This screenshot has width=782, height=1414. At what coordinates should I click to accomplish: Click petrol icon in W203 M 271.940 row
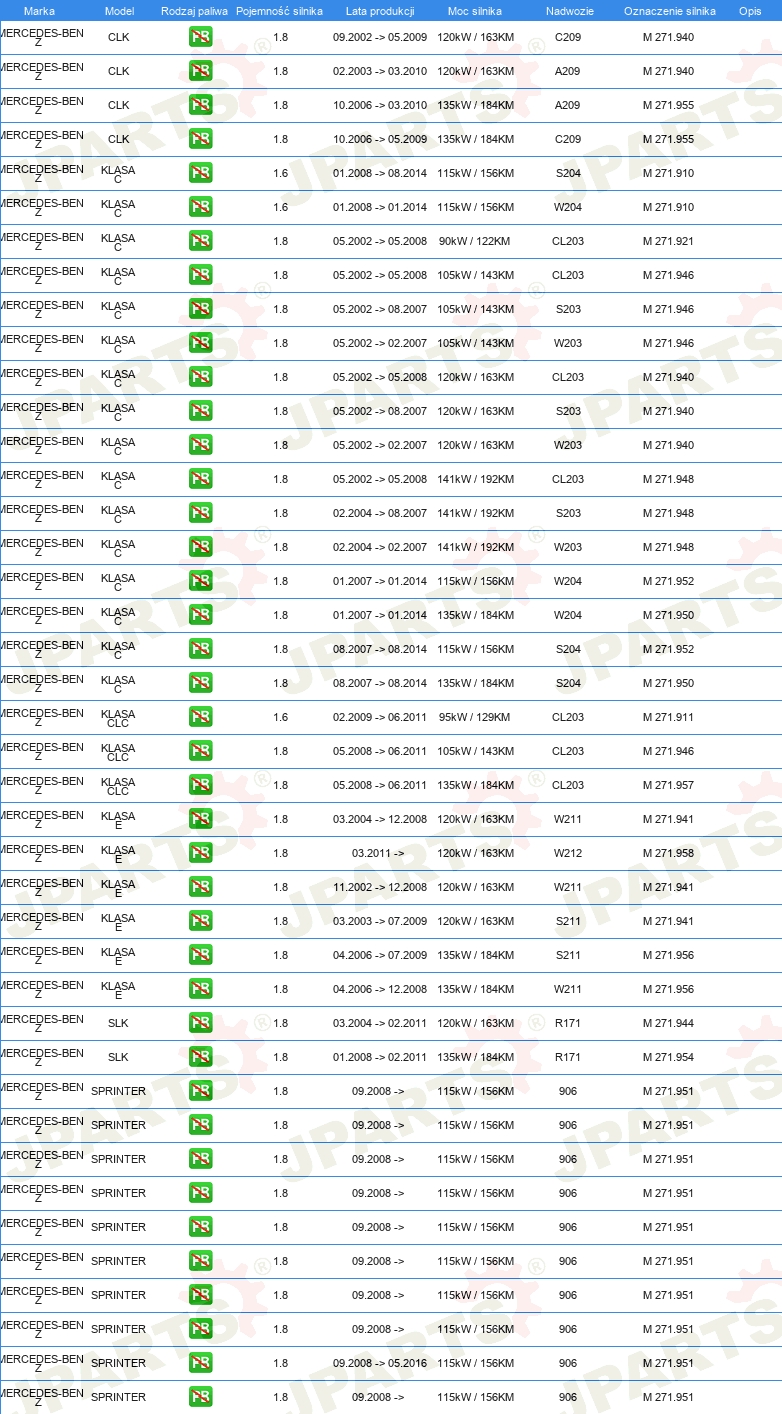coord(201,446)
